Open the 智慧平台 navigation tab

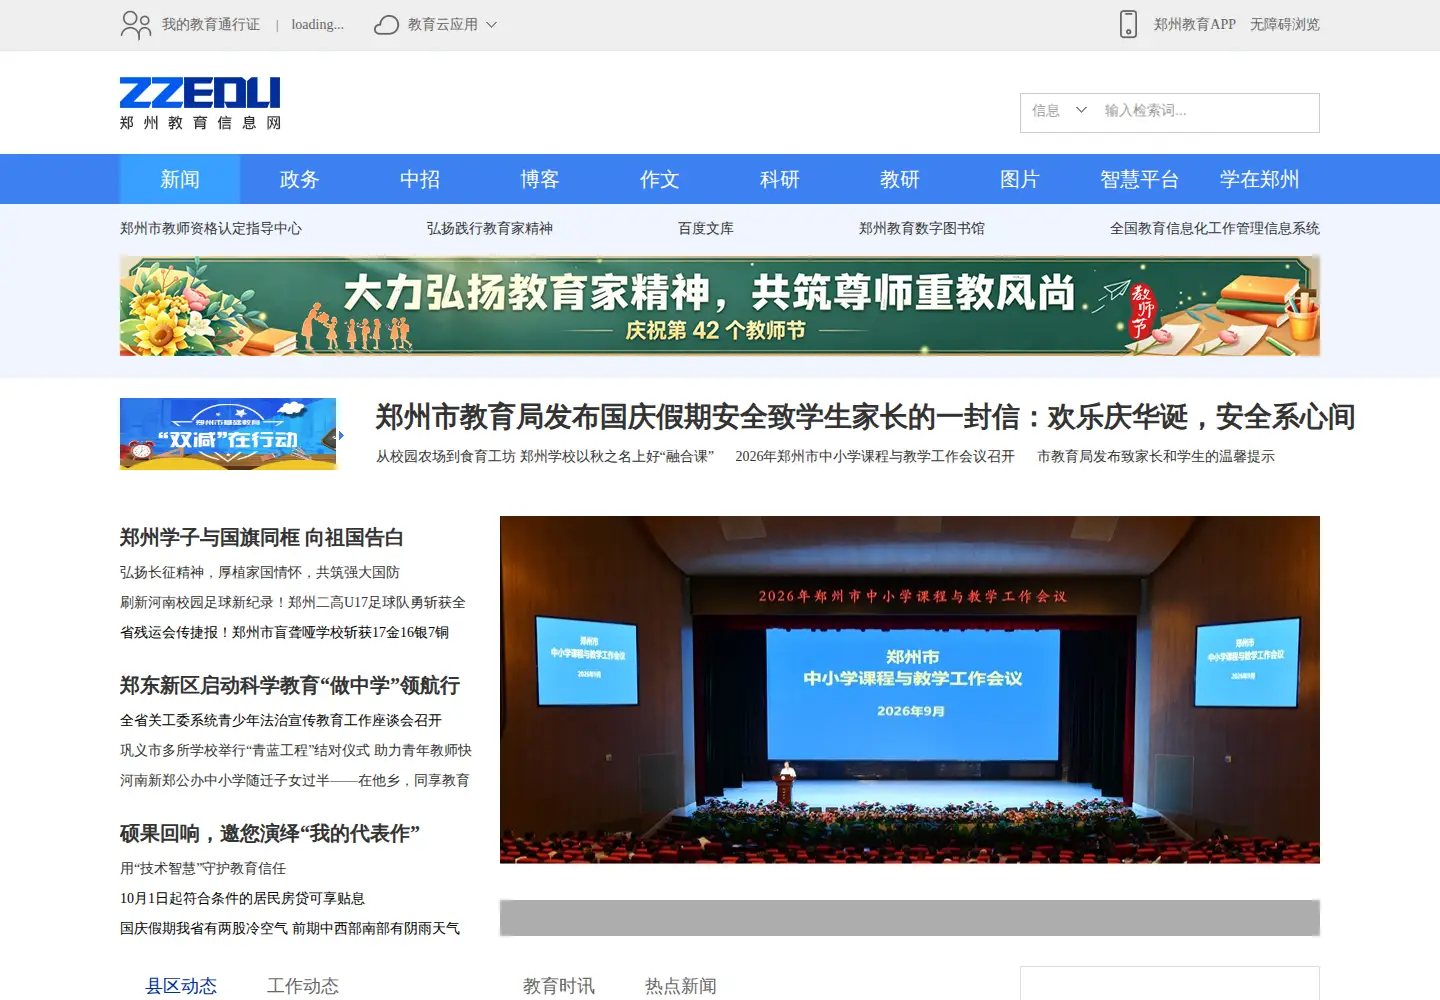1140,179
